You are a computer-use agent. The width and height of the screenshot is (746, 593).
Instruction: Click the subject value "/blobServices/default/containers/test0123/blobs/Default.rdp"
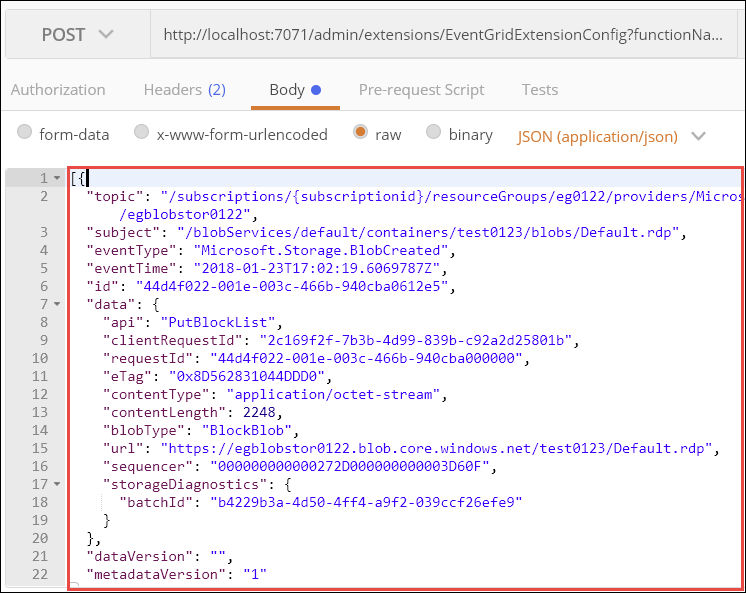tap(429, 232)
